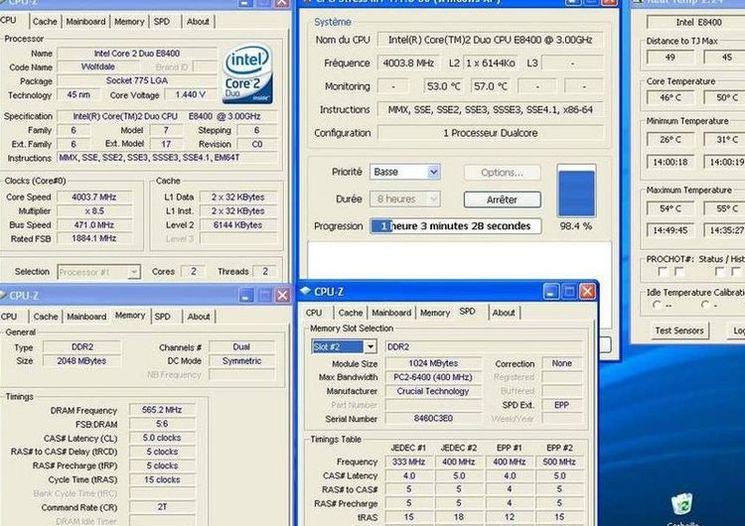Click the Core Speed value 4003.7 MHz

click(x=94, y=197)
